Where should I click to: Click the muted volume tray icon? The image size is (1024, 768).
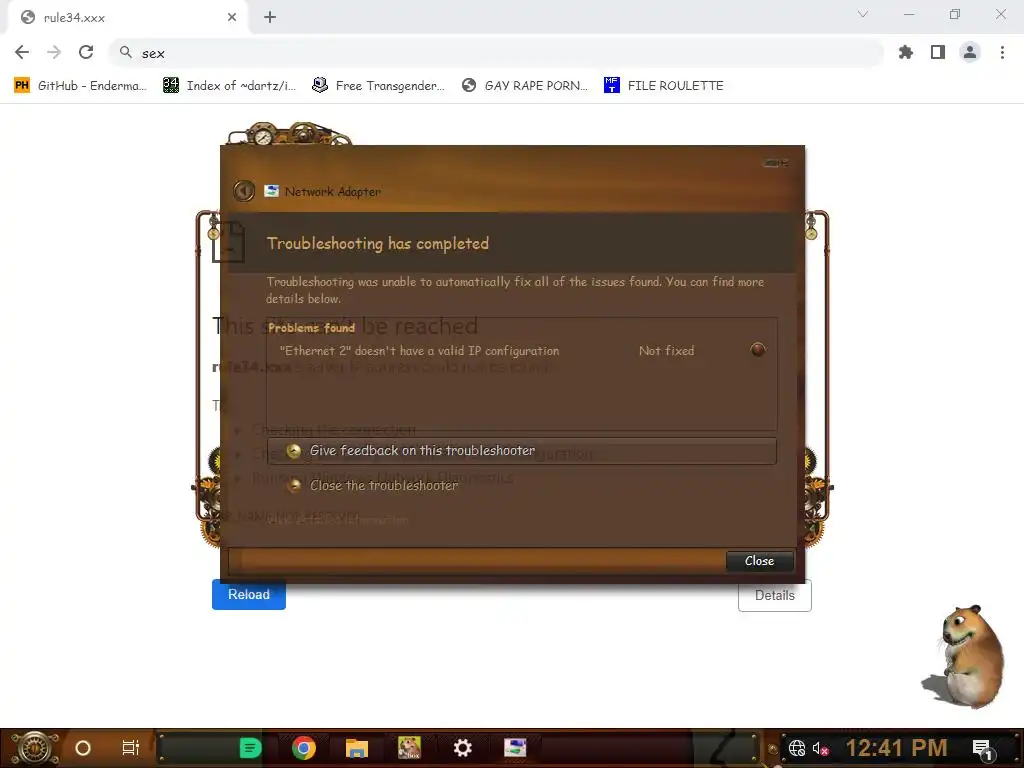pos(821,748)
